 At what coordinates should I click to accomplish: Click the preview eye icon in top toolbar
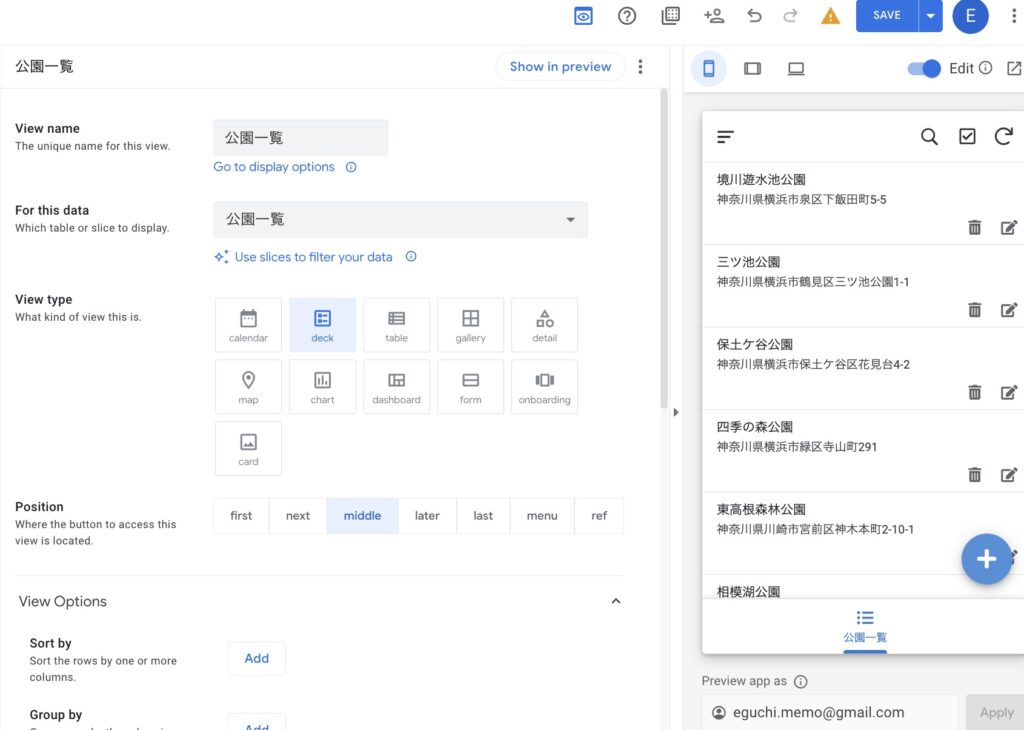(583, 16)
